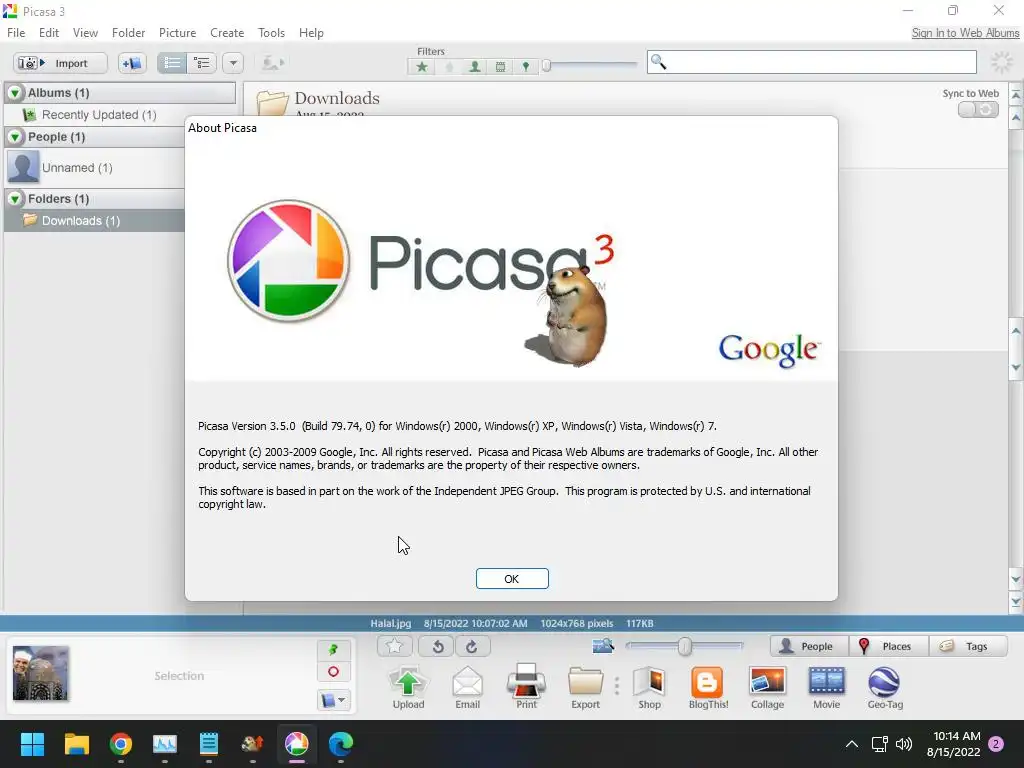Viewport: 1024px width, 768px height.
Task: Switch to tree folder view
Action: pos(202,63)
